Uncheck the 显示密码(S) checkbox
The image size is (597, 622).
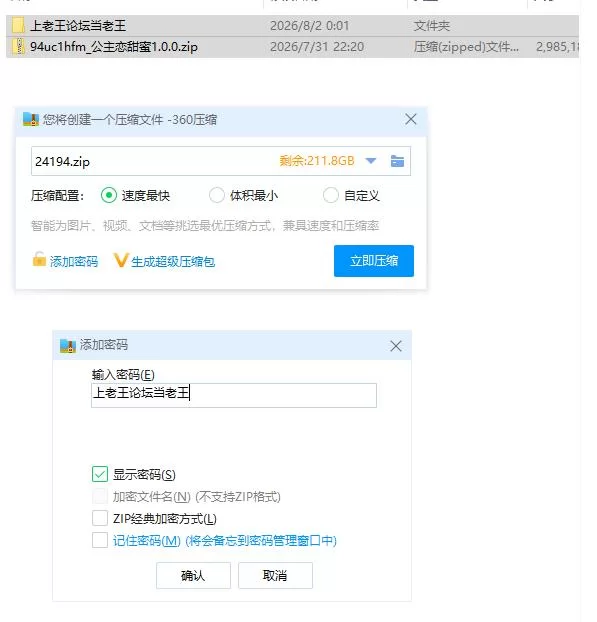(100, 474)
